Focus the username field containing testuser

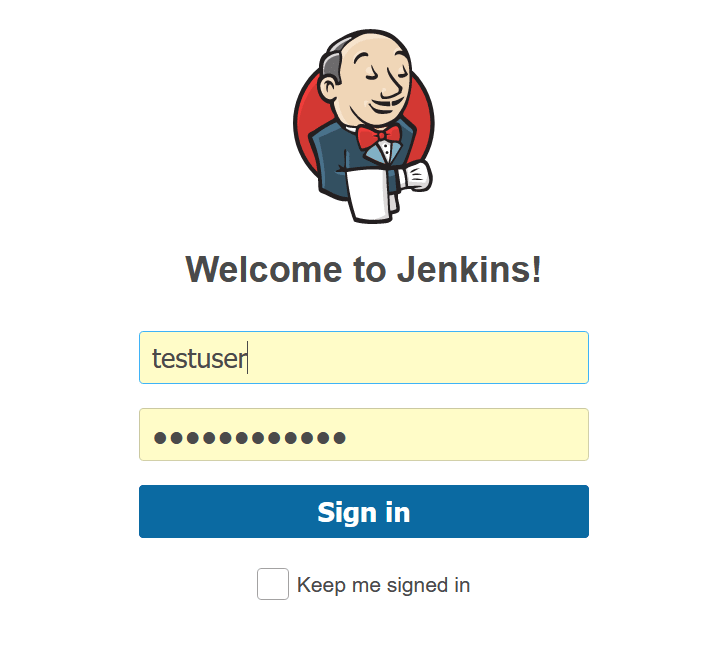(x=364, y=357)
